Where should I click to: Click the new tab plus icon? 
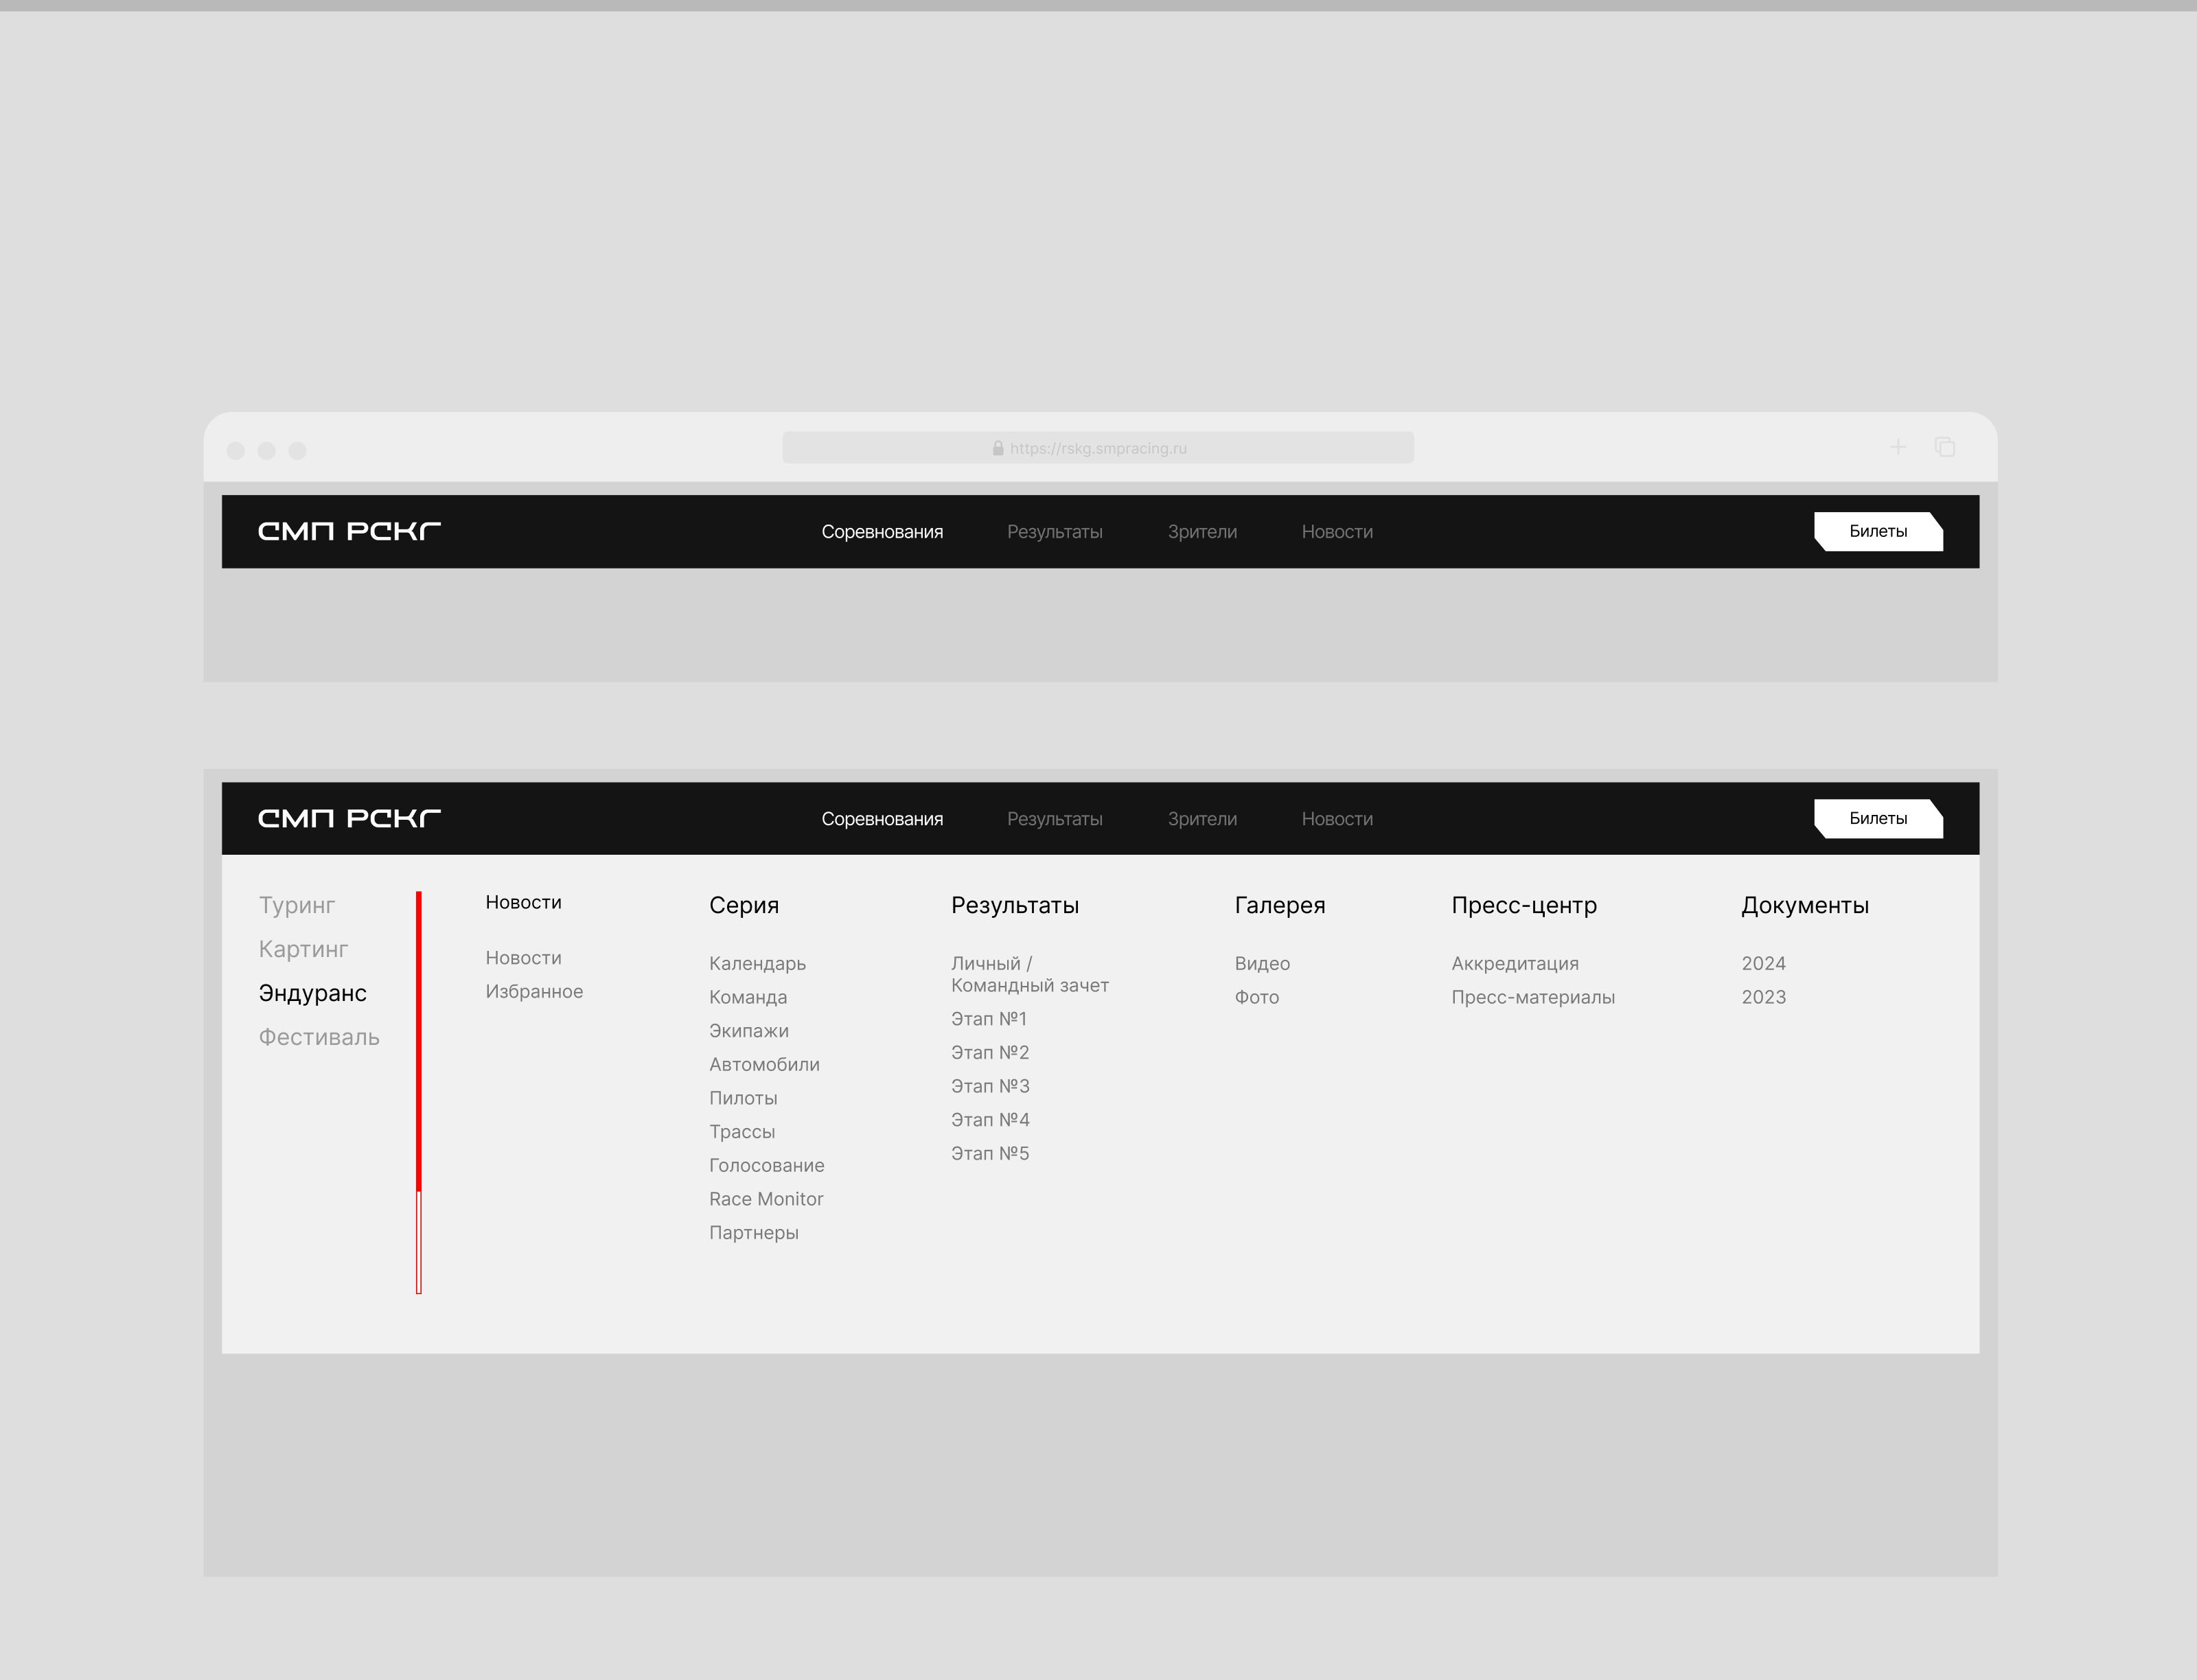pos(1897,447)
